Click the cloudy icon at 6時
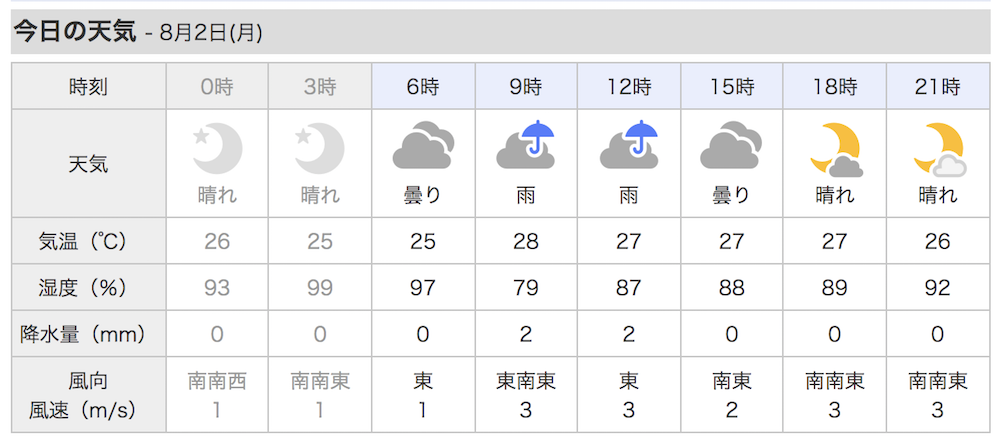This screenshot has height=444, width=1000. [423, 149]
